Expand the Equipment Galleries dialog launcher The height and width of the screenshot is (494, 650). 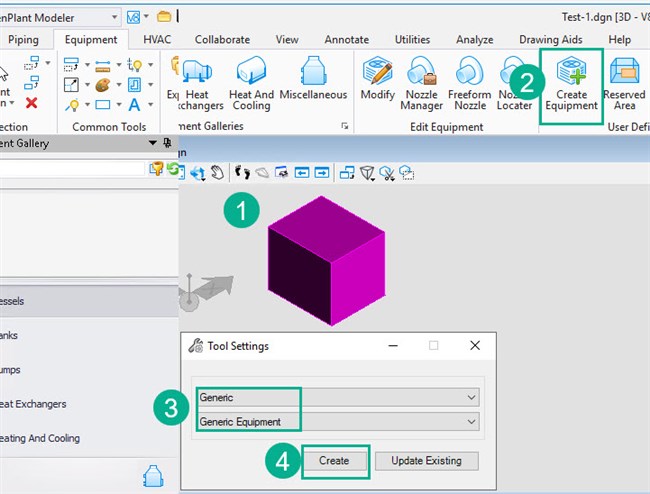click(344, 126)
